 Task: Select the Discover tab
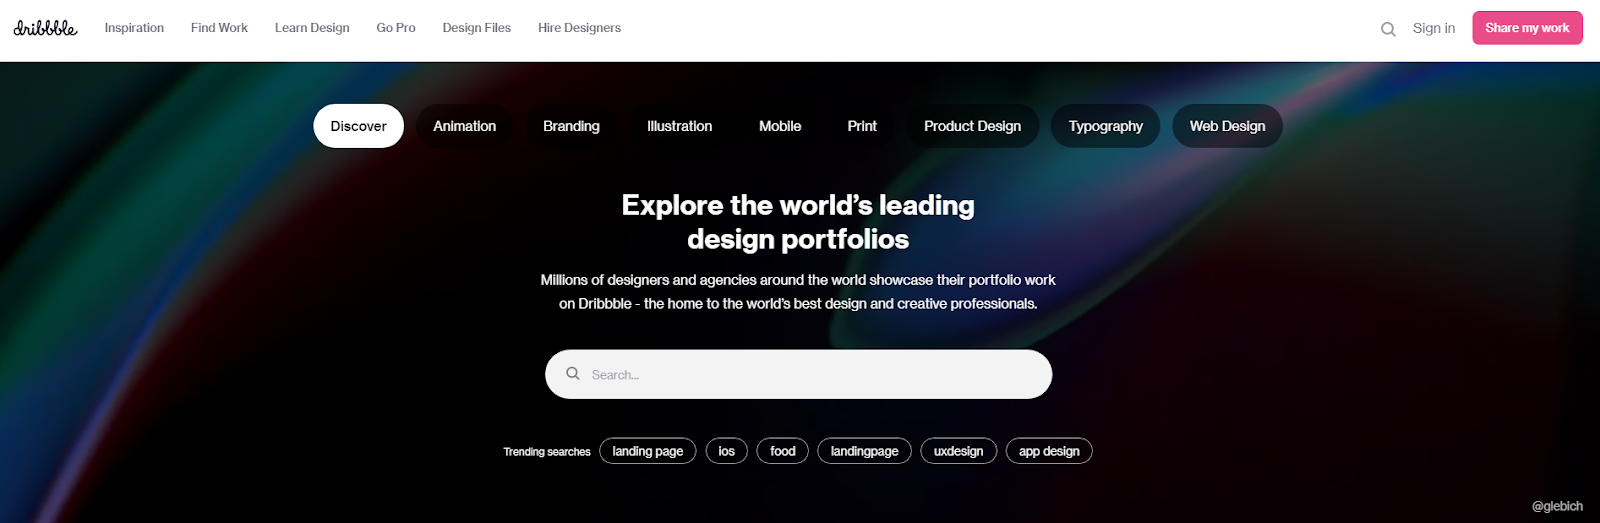pos(358,126)
